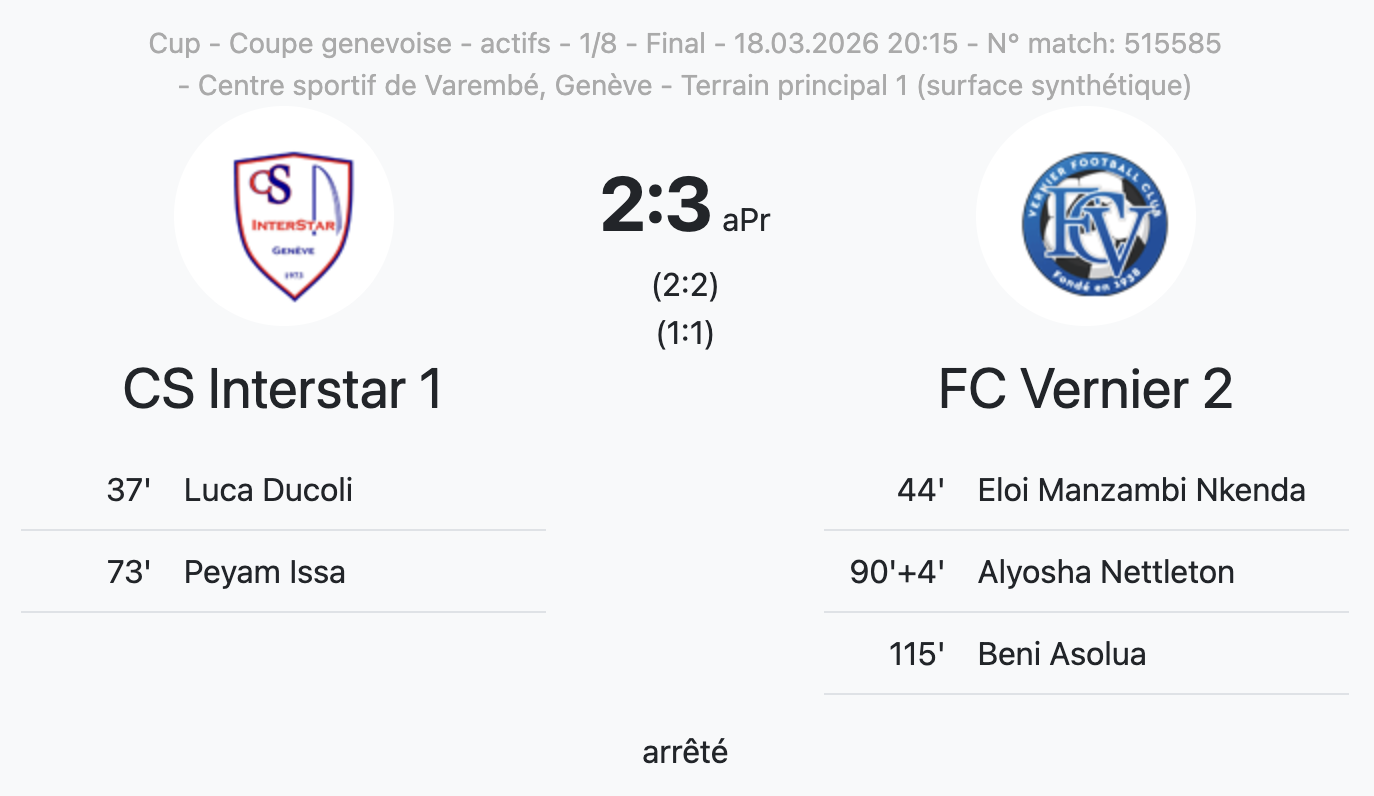1374x796 pixels.
Task: Open the CS Interstar 1 team name
Action: point(283,389)
